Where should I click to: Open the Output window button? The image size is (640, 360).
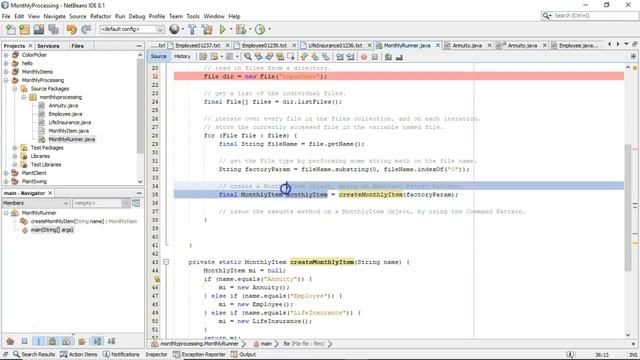pos(243,354)
